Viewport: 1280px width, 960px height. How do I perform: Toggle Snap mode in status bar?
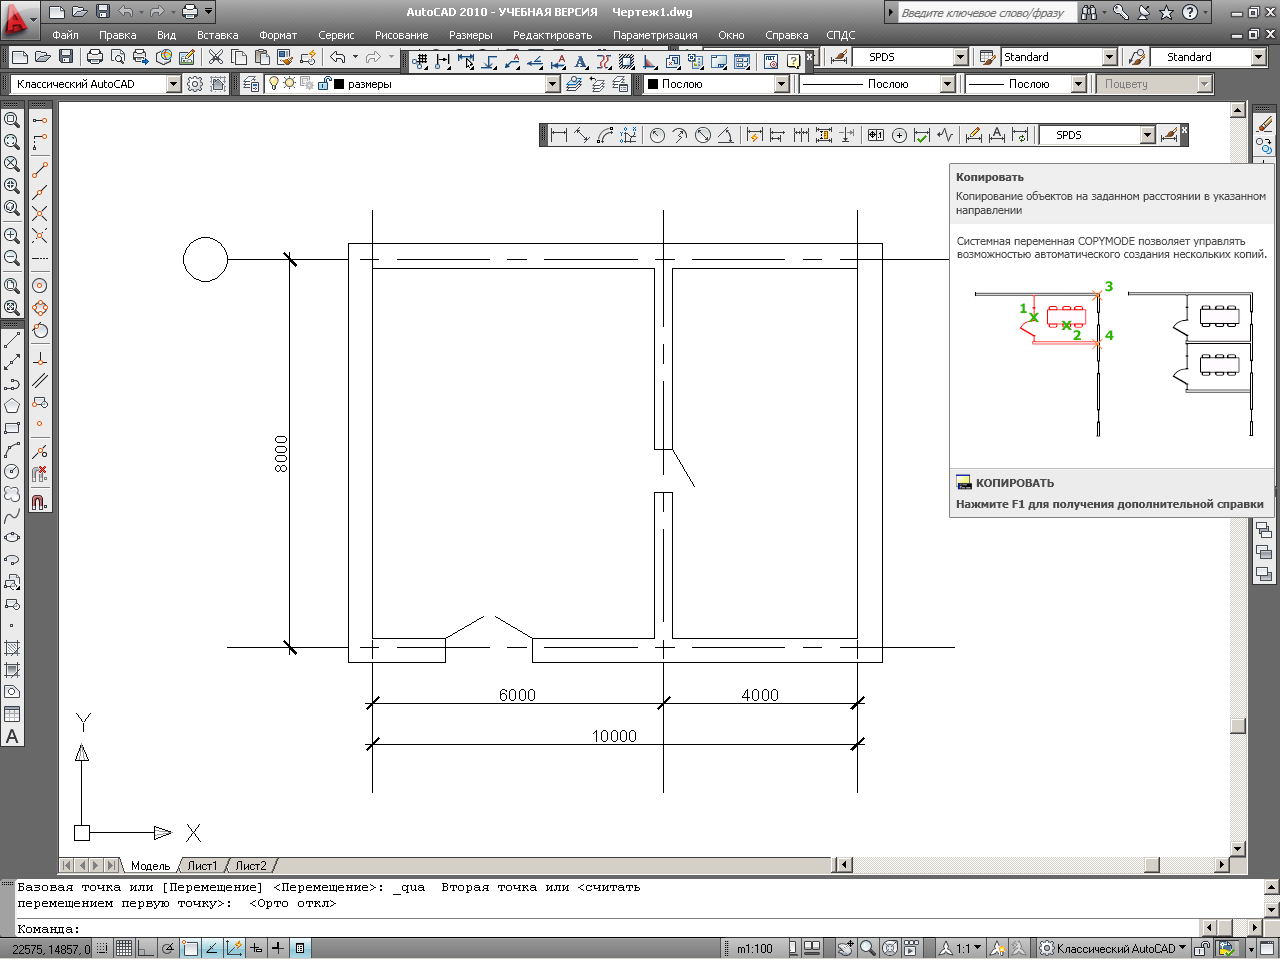coord(102,948)
